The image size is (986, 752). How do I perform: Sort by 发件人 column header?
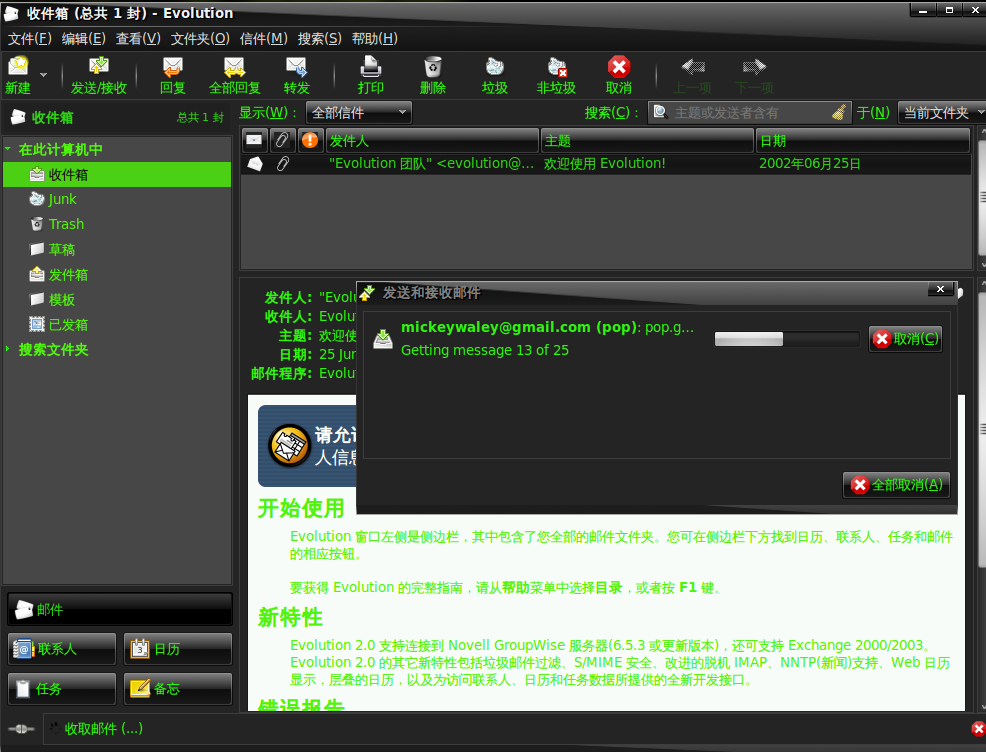tap(433, 140)
